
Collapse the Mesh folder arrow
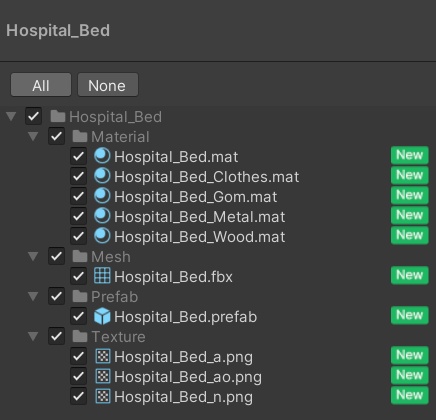click(x=33, y=256)
